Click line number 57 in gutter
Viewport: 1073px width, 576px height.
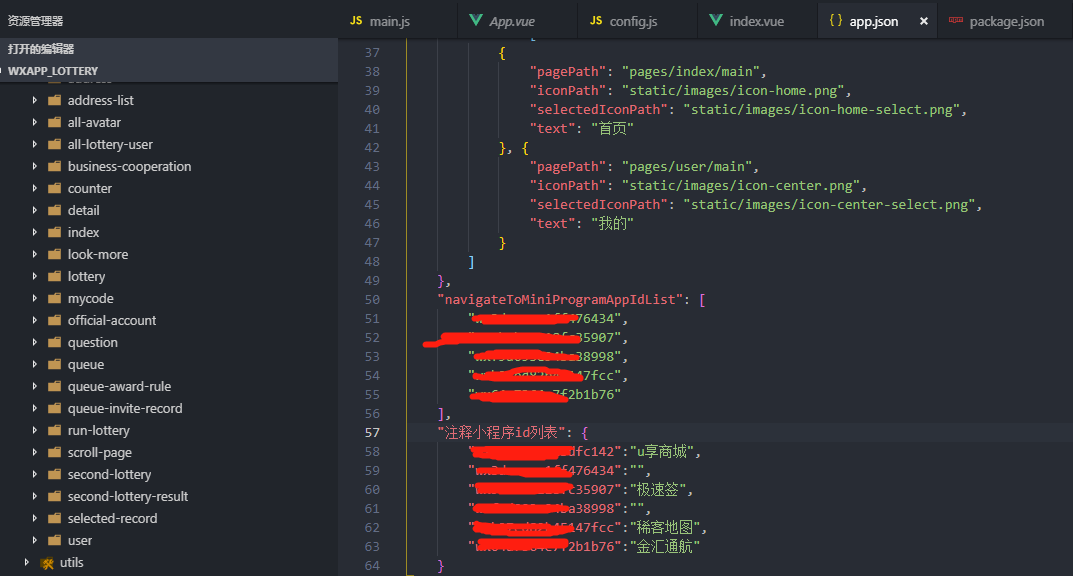(x=372, y=432)
